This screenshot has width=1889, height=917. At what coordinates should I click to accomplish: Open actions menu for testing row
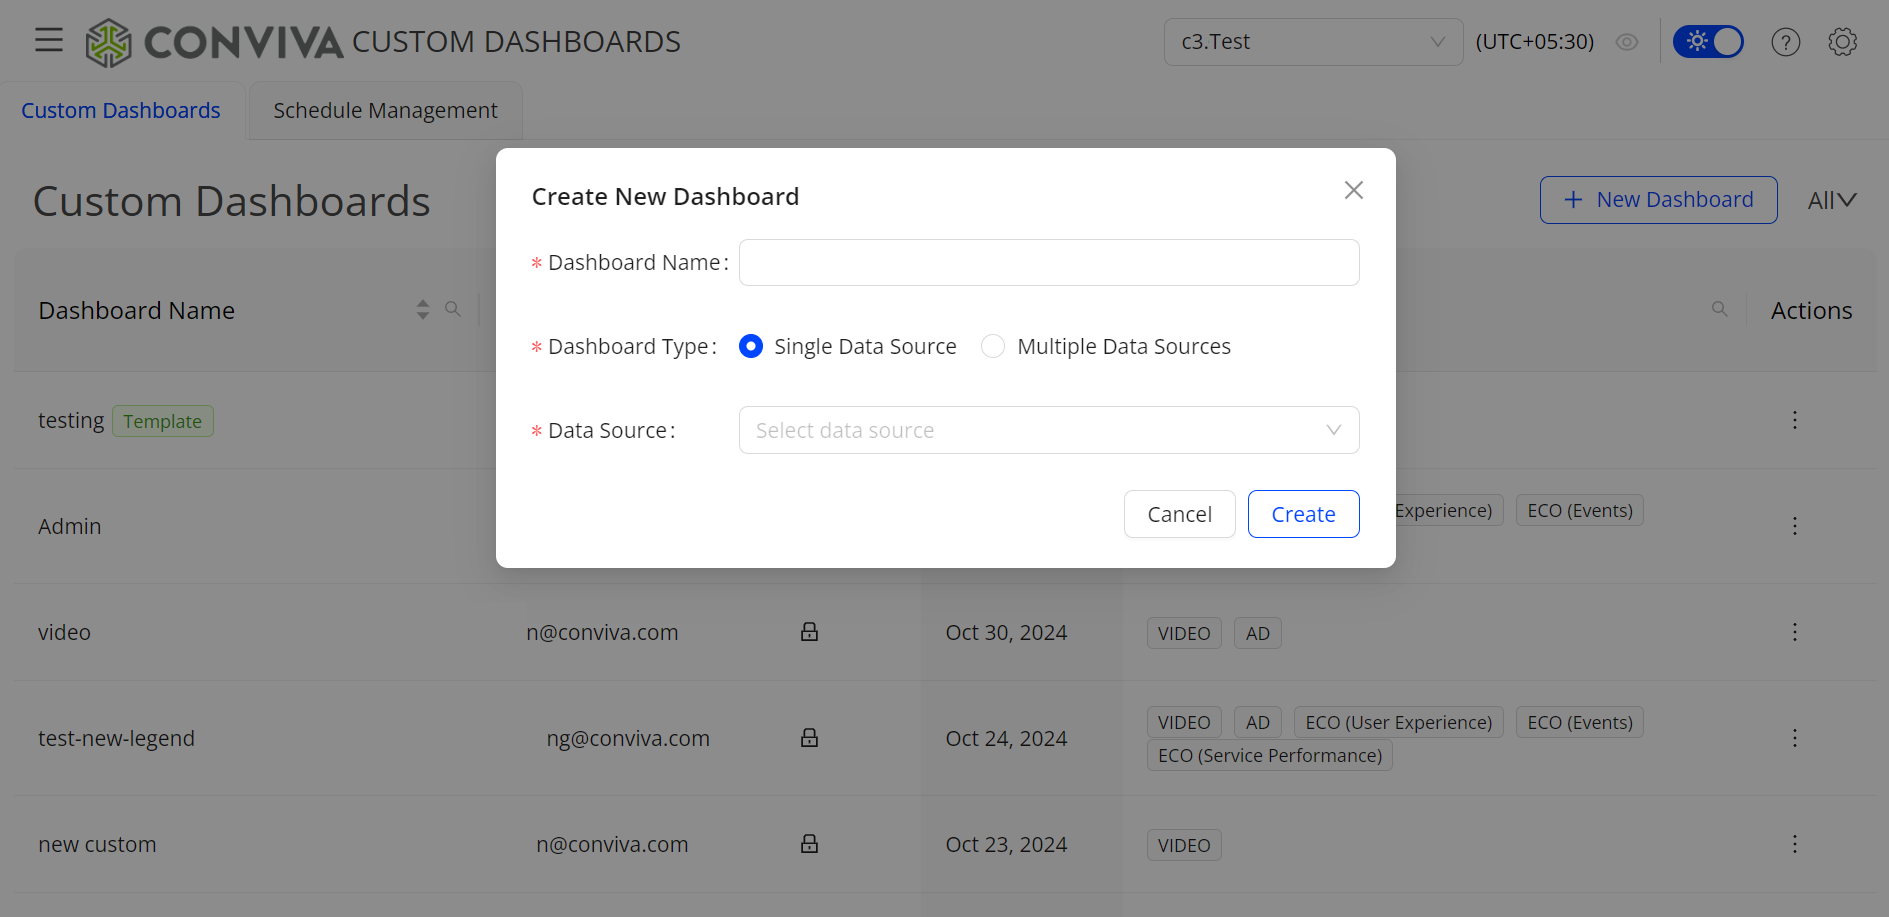coord(1794,420)
